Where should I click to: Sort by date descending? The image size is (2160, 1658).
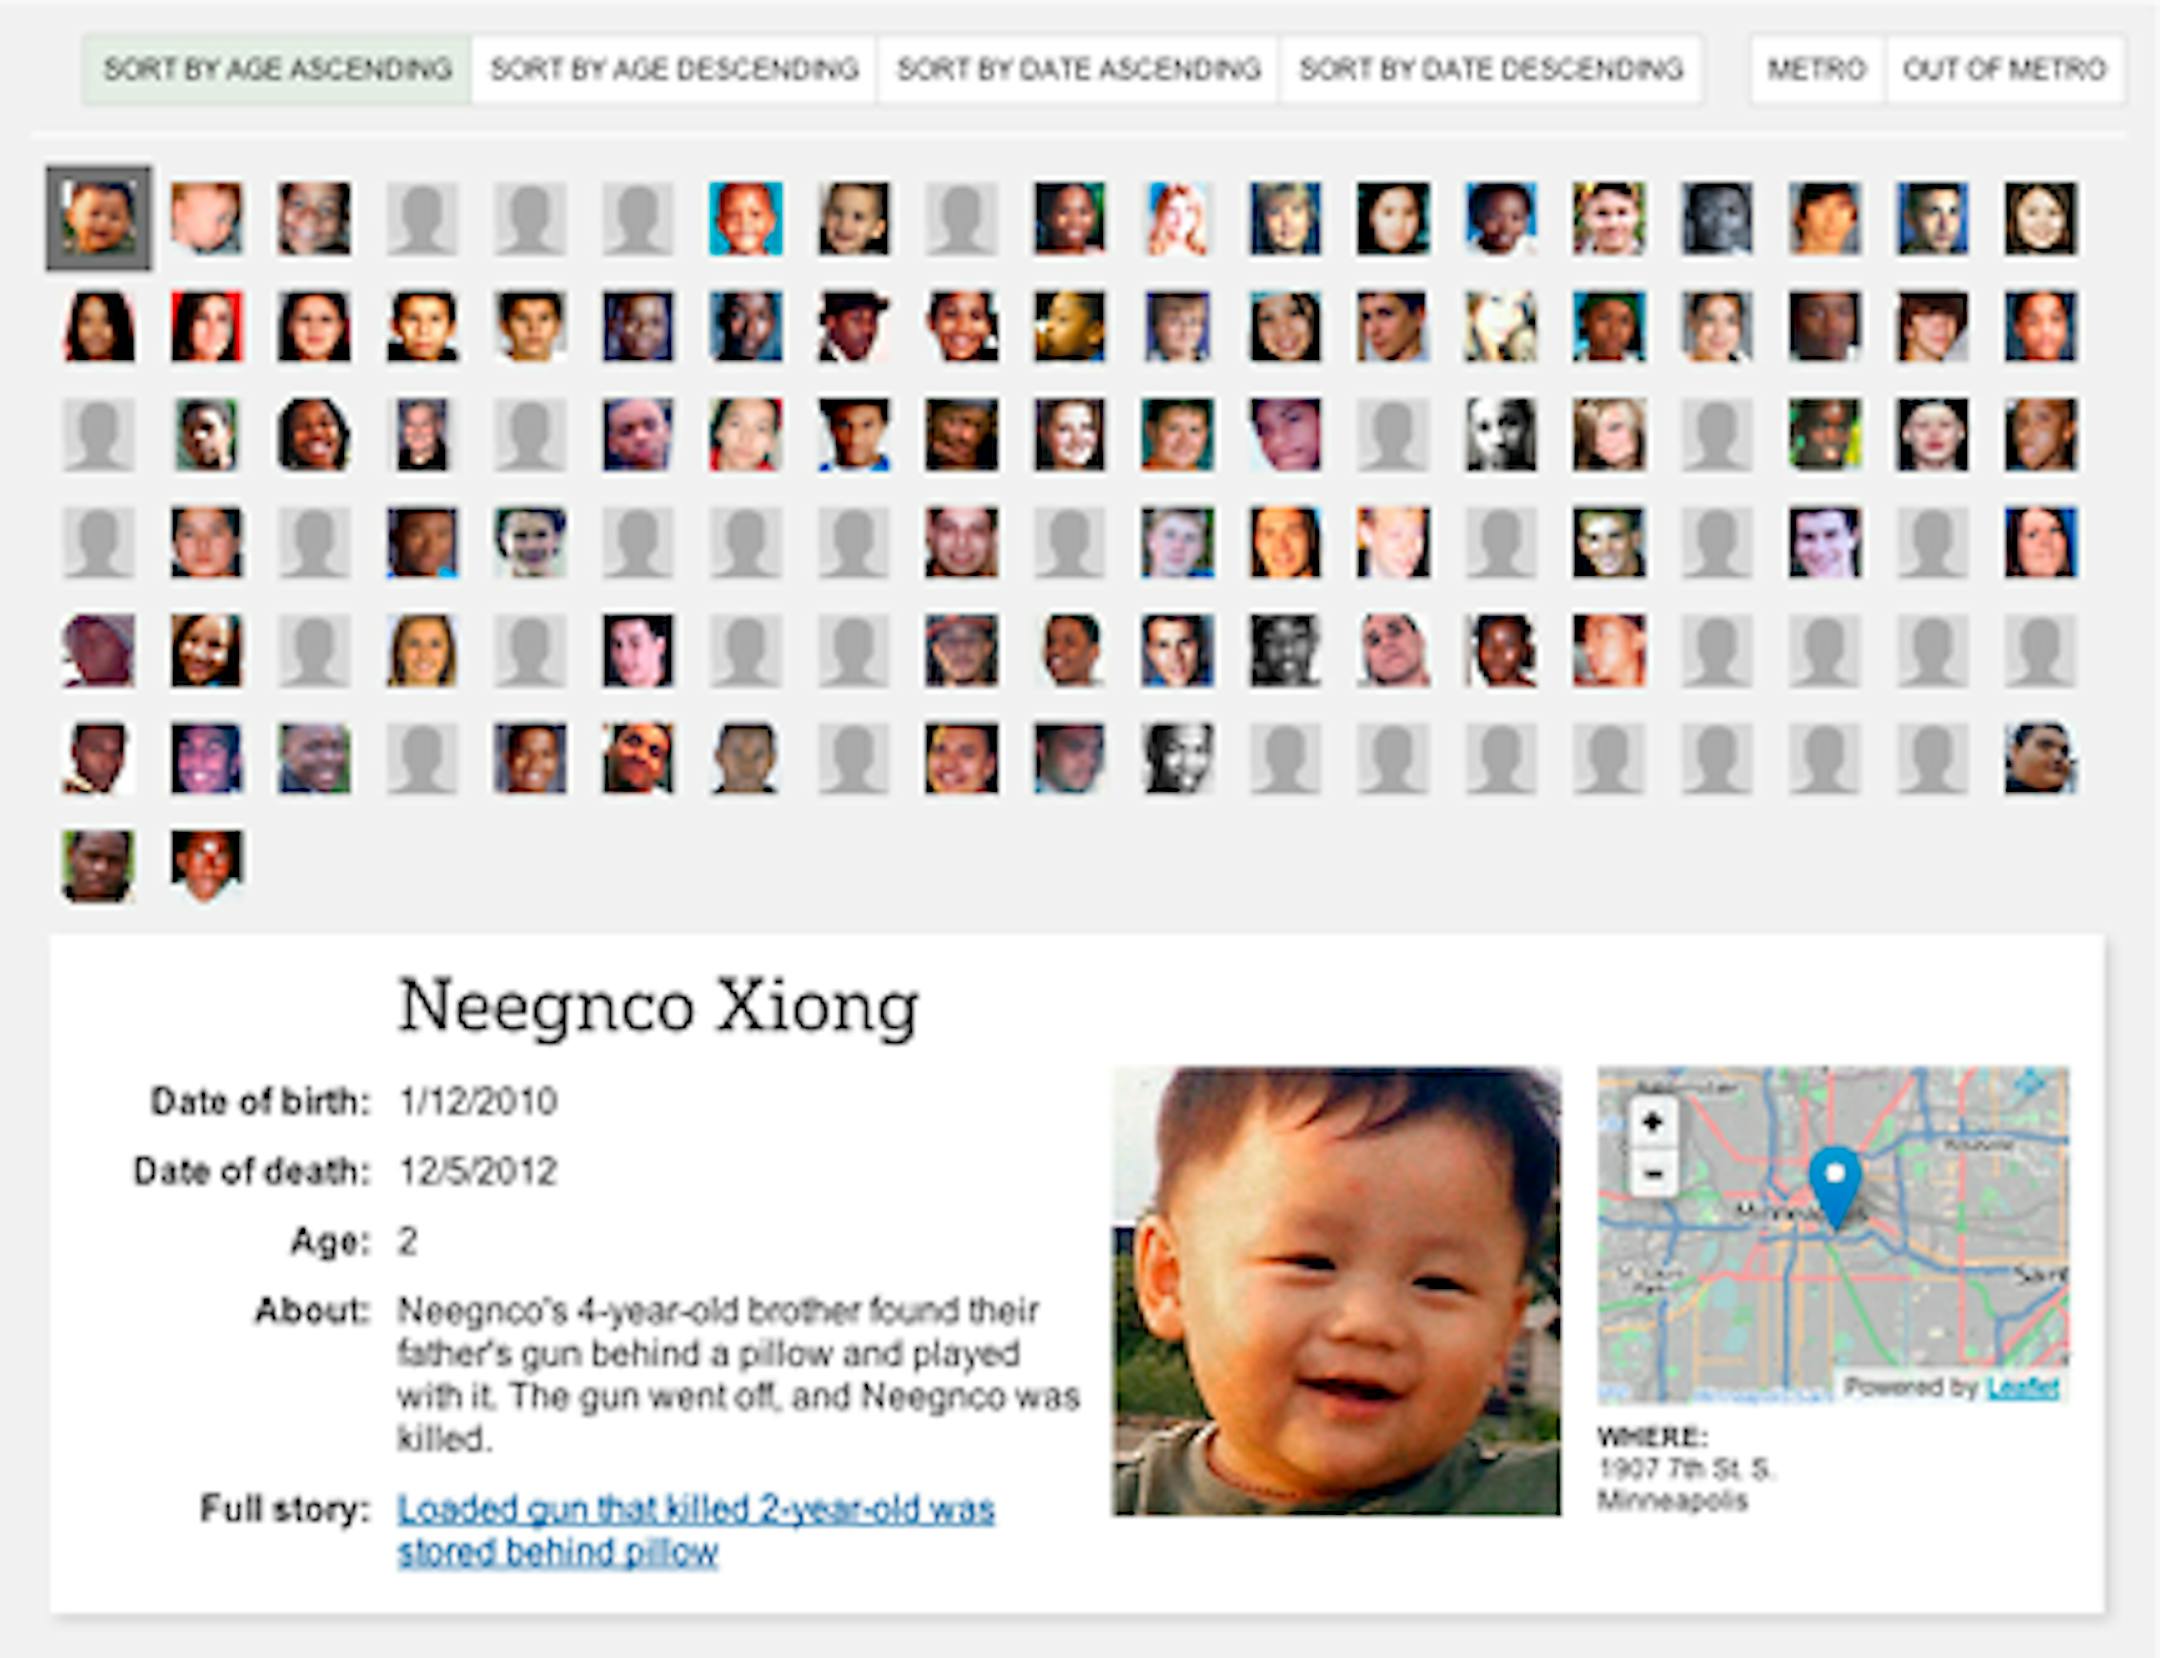point(1490,69)
